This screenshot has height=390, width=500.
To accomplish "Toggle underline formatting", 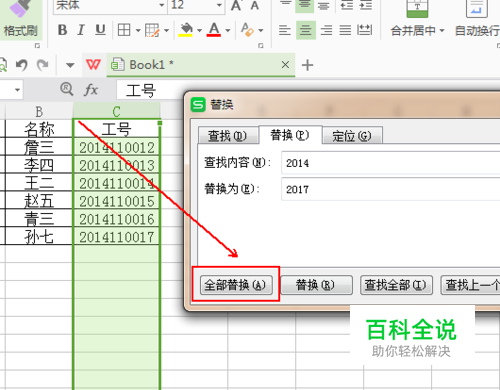I will click(x=100, y=30).
